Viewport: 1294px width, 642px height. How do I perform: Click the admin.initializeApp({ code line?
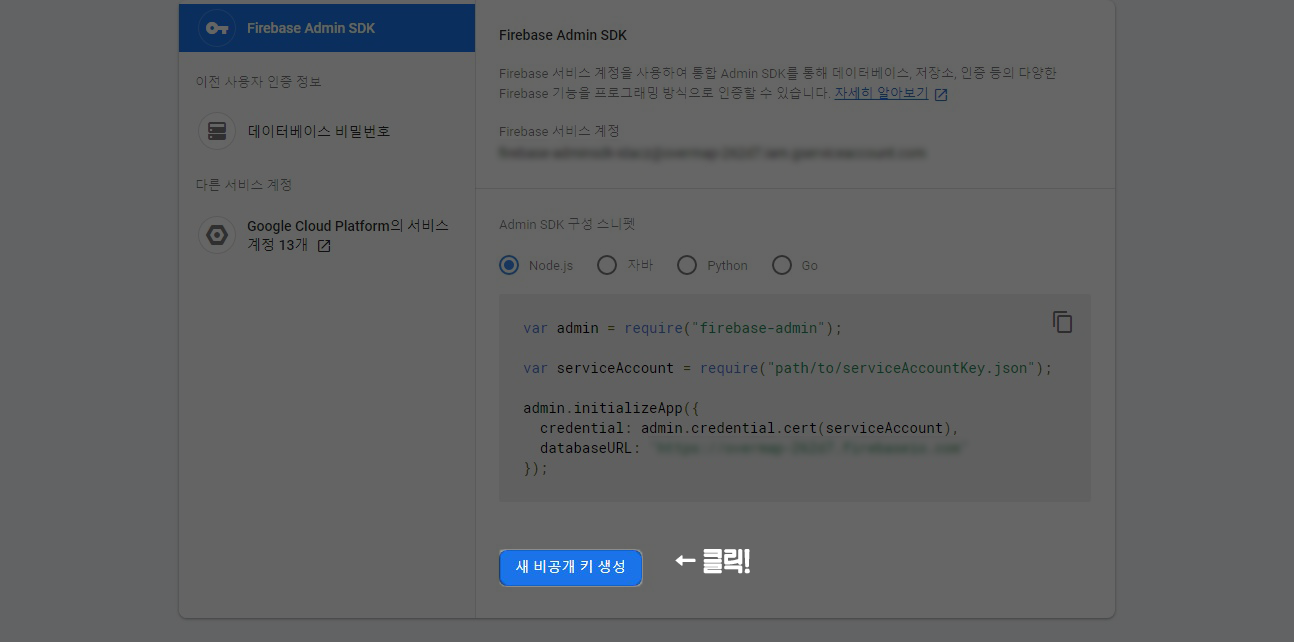(609, 408)
